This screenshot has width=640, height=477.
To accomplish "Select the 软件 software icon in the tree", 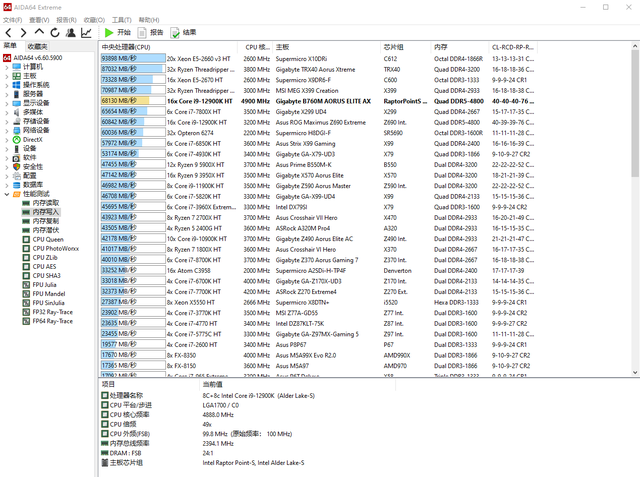I will click(x=17, y=158).
